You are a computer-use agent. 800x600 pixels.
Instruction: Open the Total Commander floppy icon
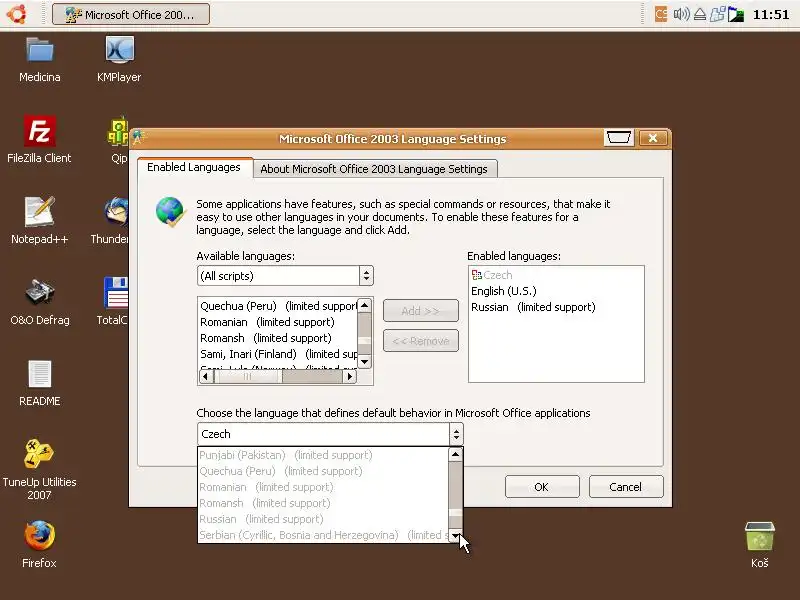pyautogui.click(x=116, y=293)
